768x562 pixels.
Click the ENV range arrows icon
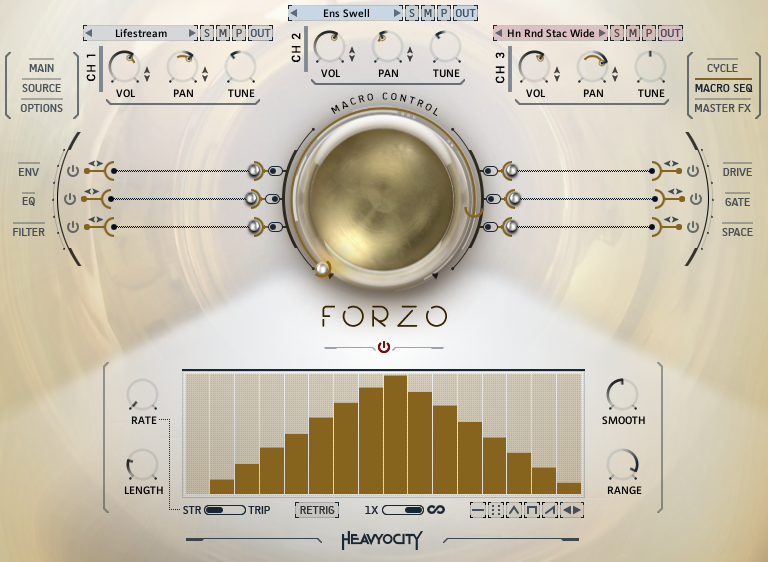pos(96,163)
